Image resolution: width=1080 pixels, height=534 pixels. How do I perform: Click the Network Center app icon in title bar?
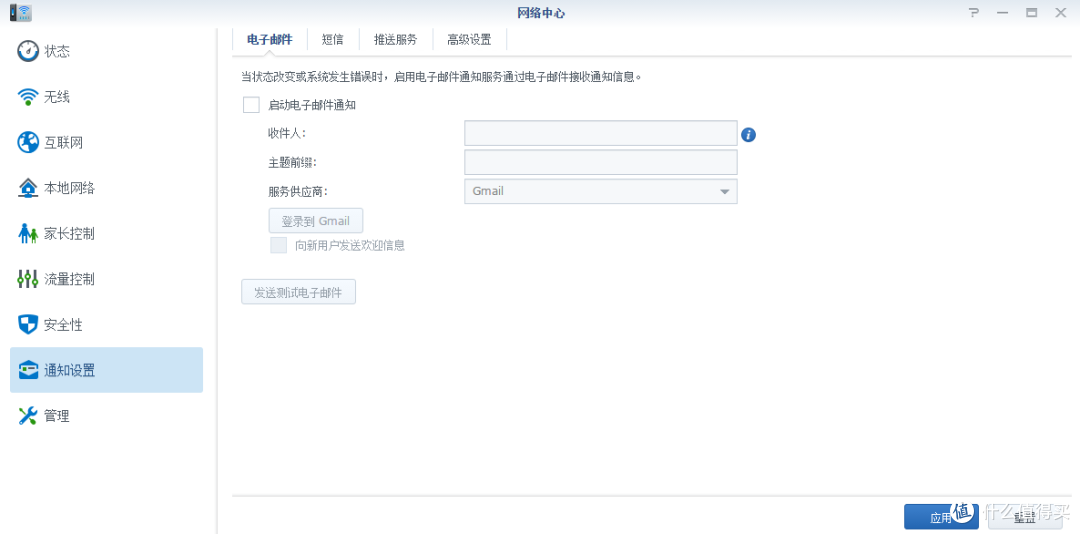tap(21, 12)
